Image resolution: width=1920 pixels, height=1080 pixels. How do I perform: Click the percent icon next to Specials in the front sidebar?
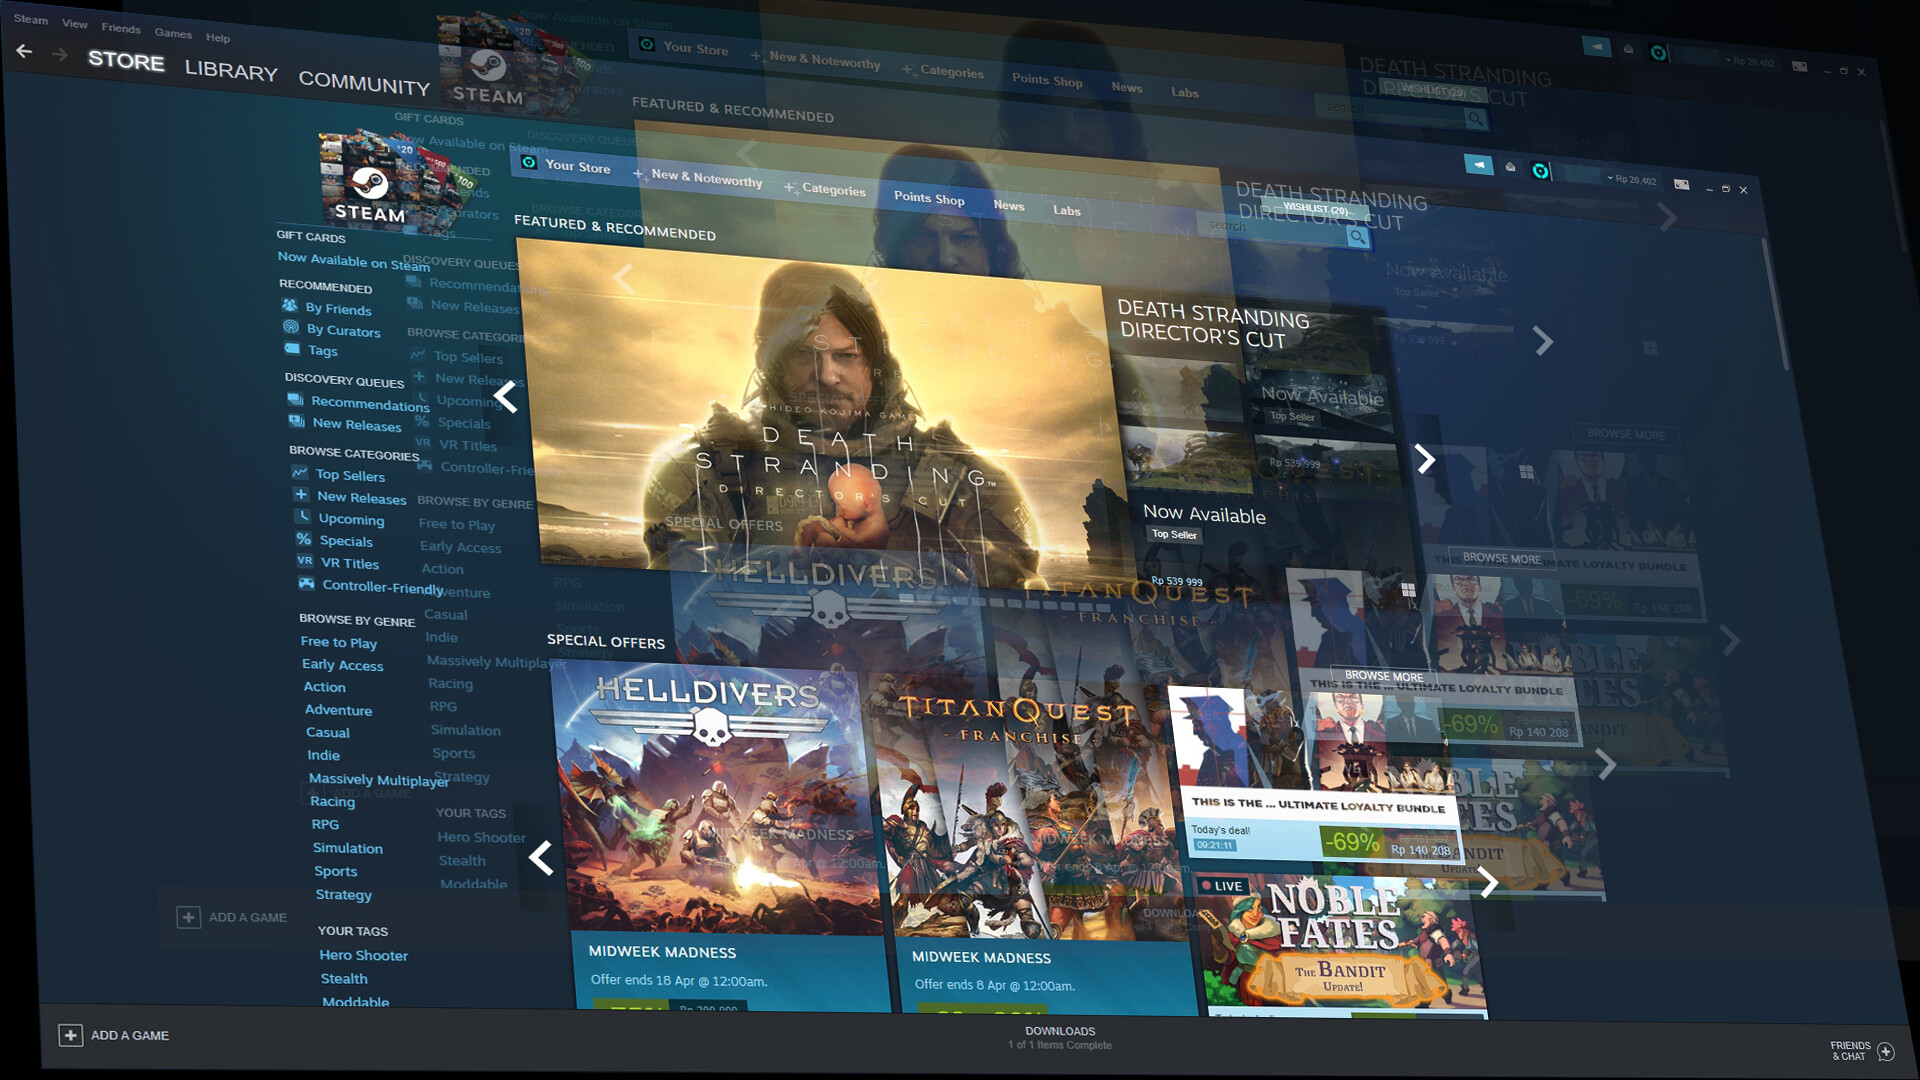(303, 538)
